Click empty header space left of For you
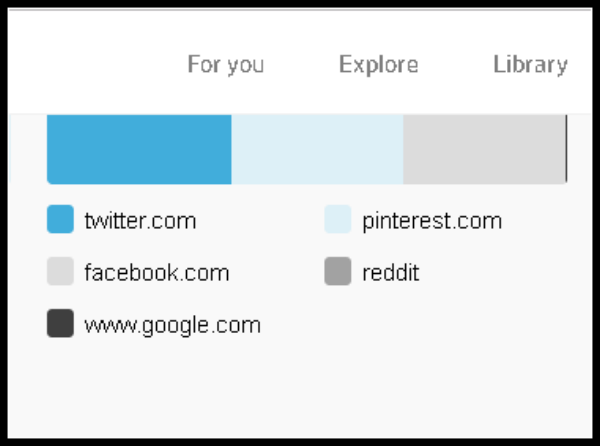 pyautogui.click(x=90, y=65)
